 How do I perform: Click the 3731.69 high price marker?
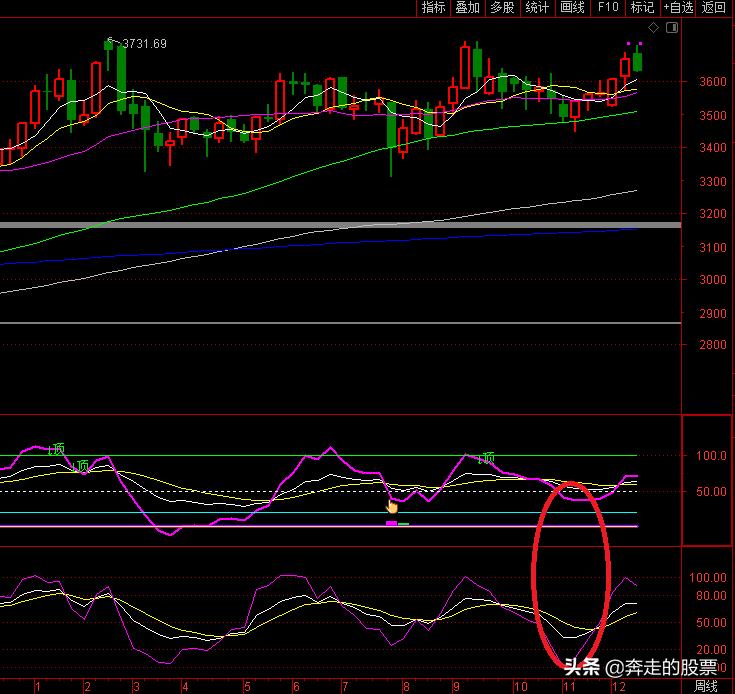pyautogui.click(x=143, y=43)
